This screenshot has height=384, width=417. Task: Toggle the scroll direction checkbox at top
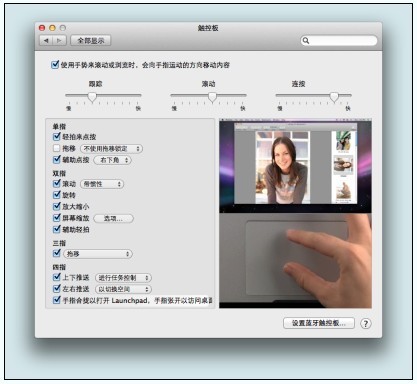tap(55, 64)
